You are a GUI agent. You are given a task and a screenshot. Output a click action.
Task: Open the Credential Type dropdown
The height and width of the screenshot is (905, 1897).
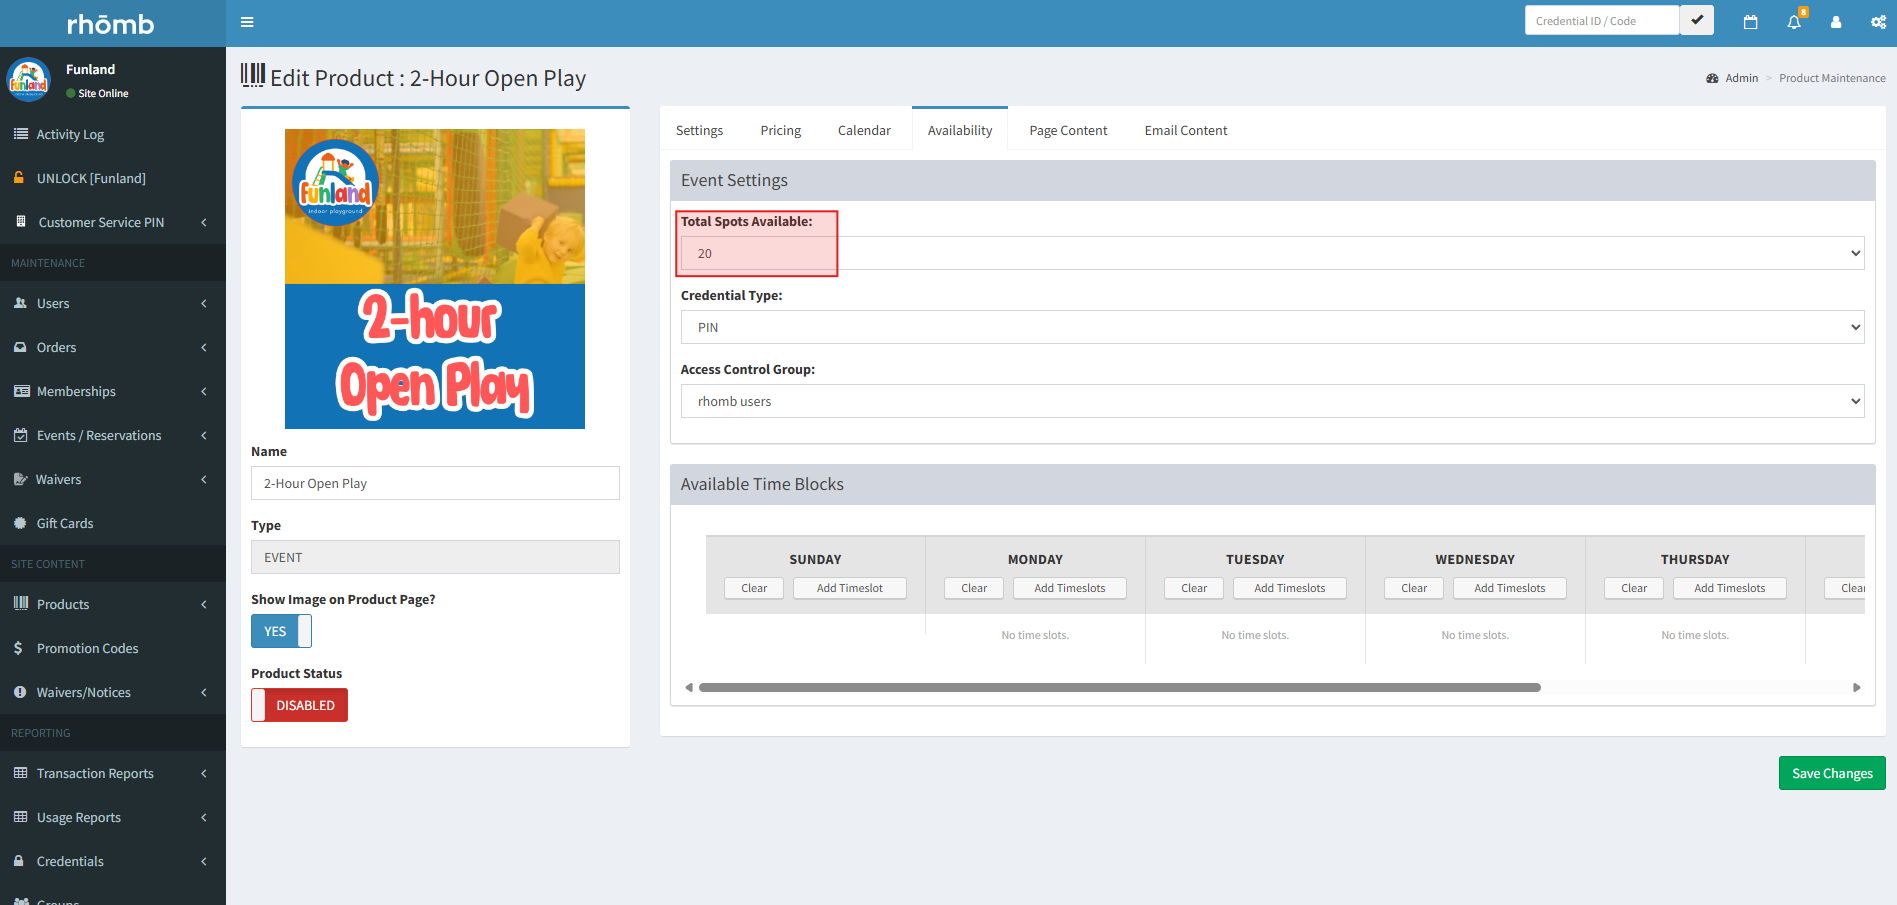tap(1272, 327)
